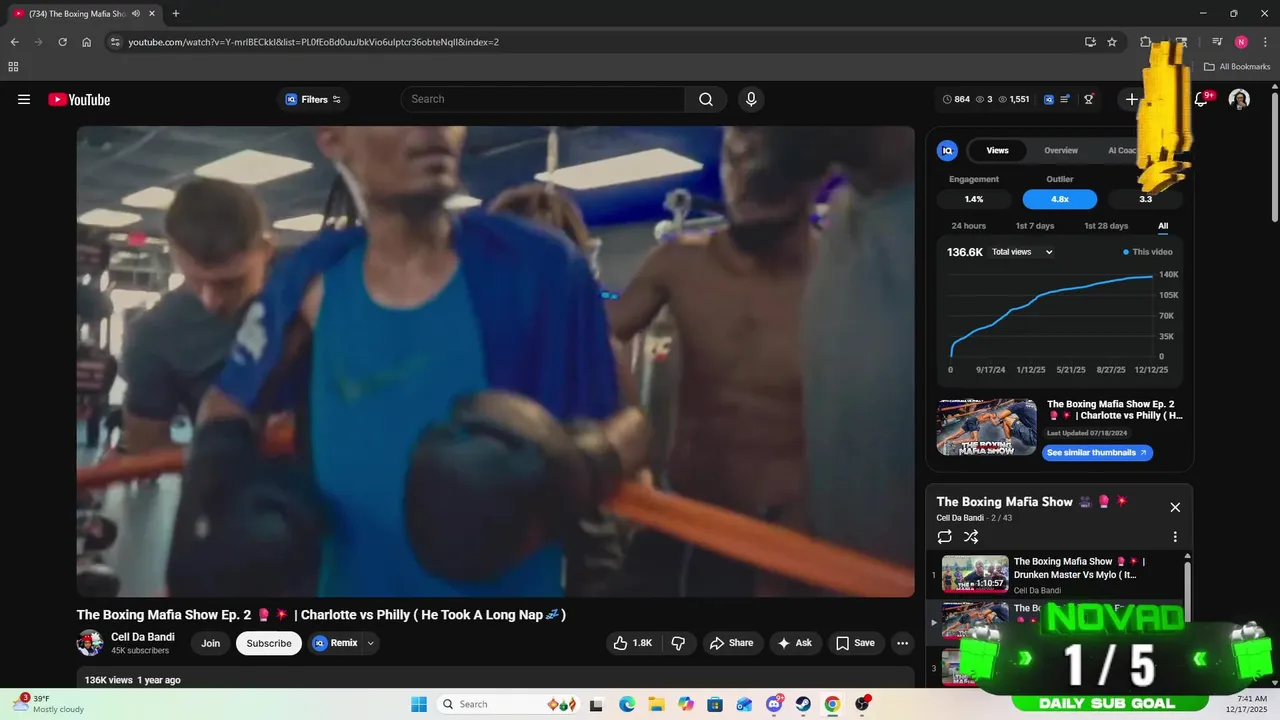
Task: Share the video
Action: pyautogui.click(x=731, y=643)
